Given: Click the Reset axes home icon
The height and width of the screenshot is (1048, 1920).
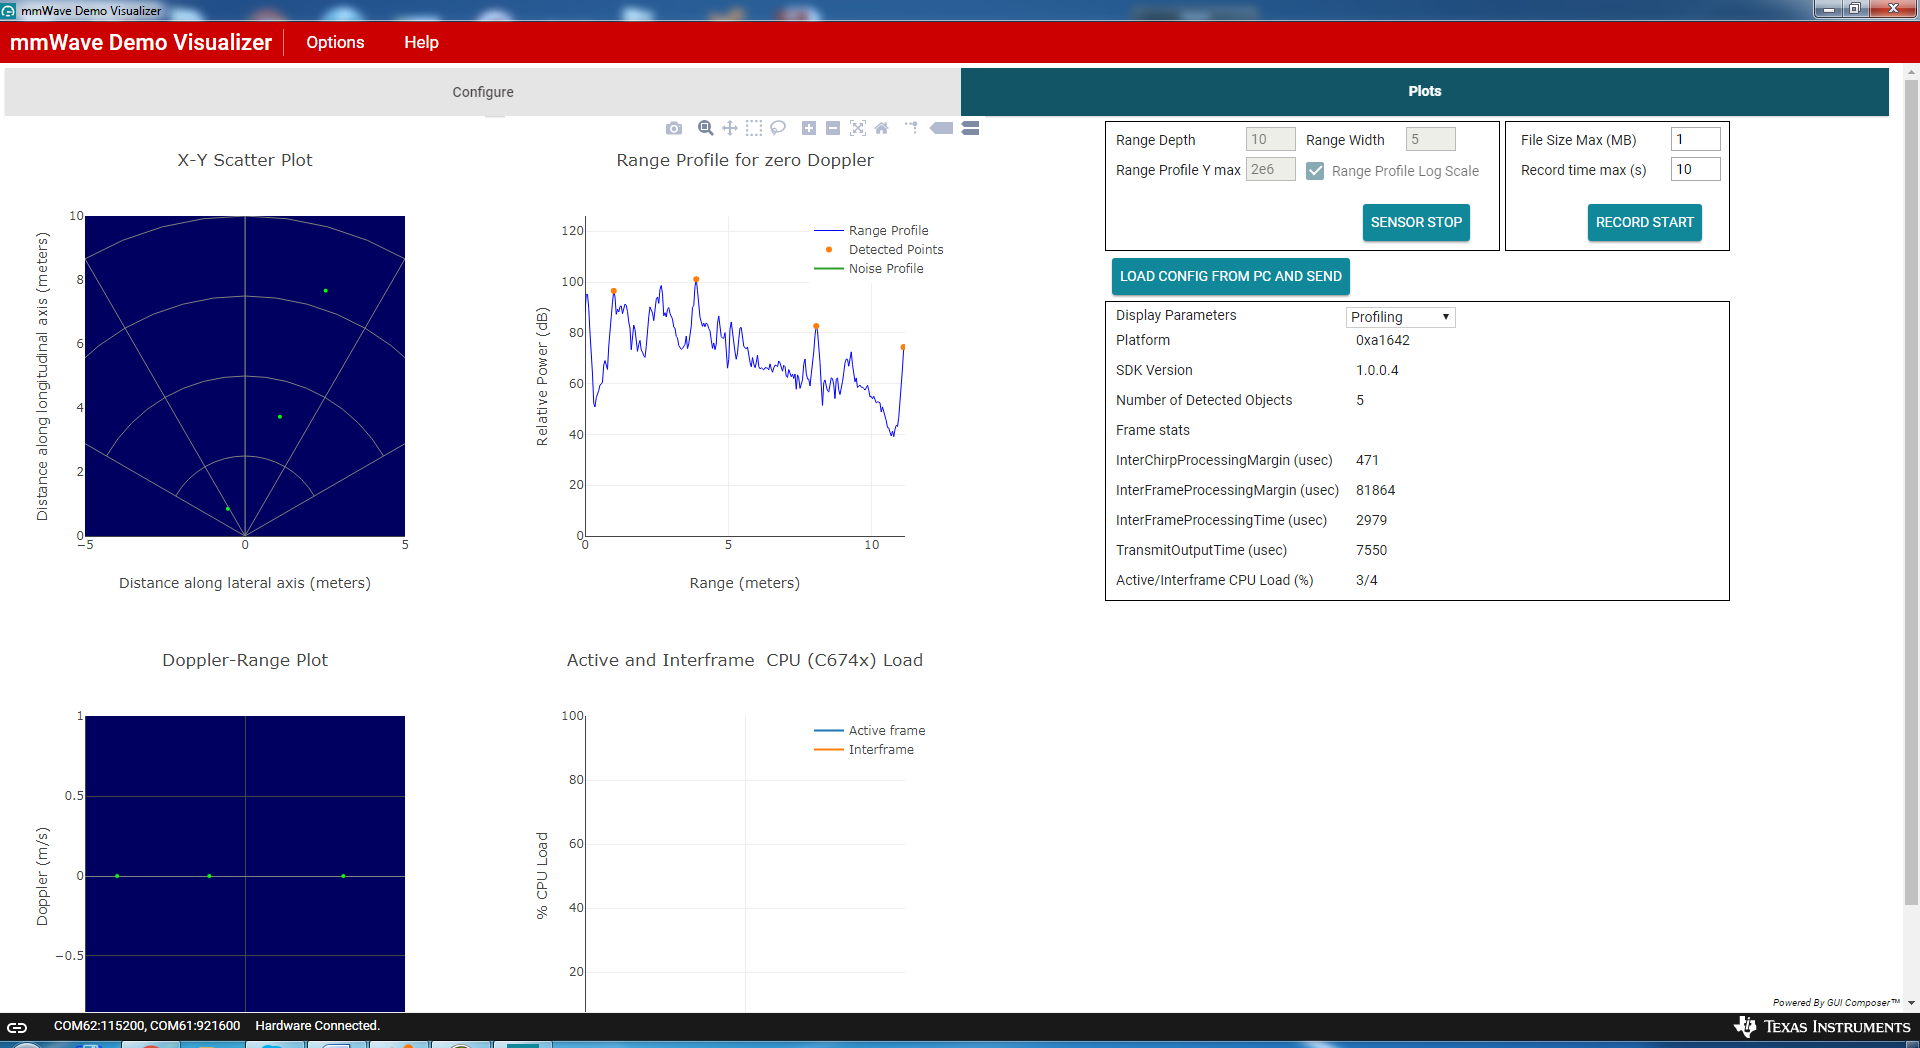Looking at the screenshot, I should pos(881,128).
